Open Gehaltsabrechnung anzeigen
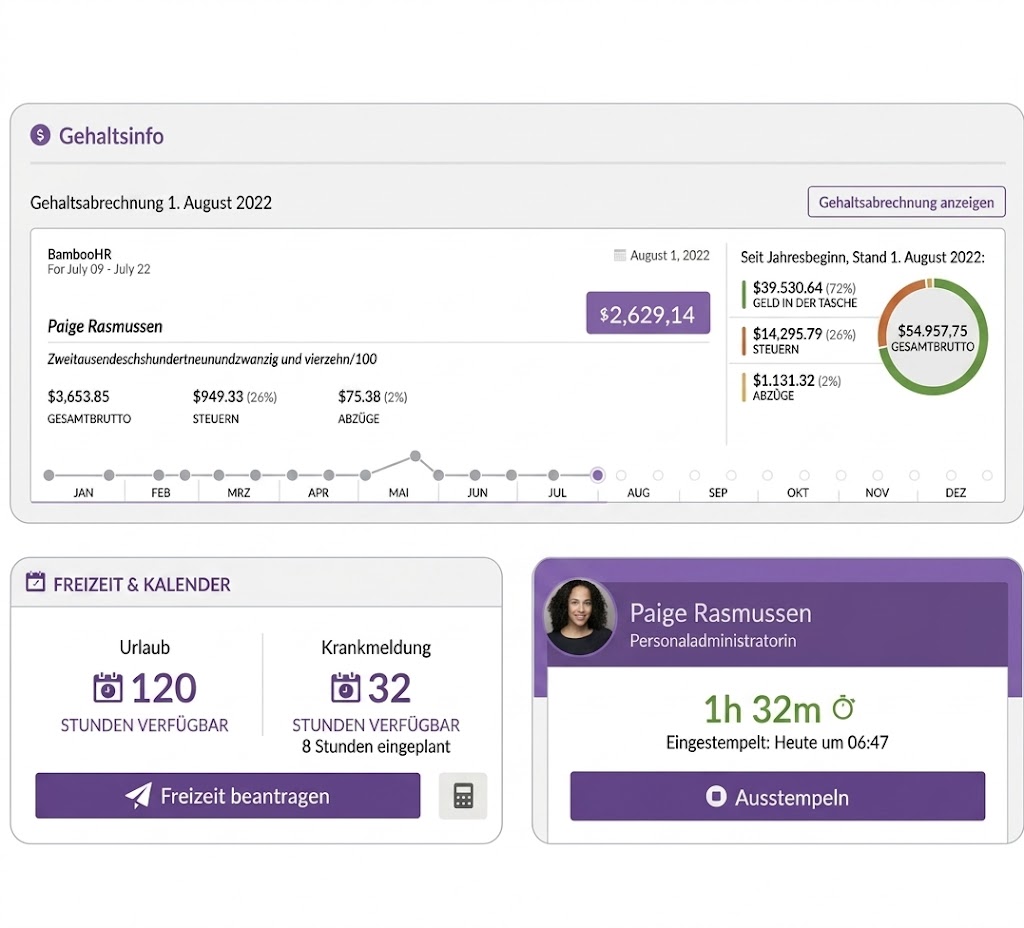 pyautogui.click(x=906, y=202)
